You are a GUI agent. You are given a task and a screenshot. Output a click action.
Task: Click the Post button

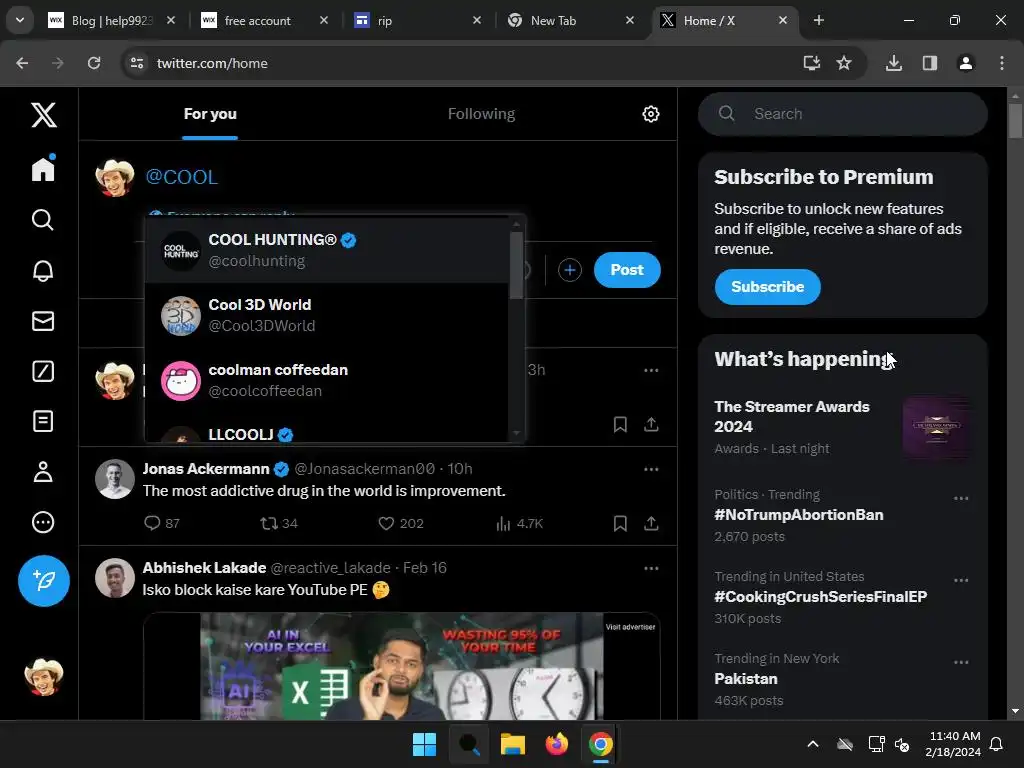pos(627,270)
